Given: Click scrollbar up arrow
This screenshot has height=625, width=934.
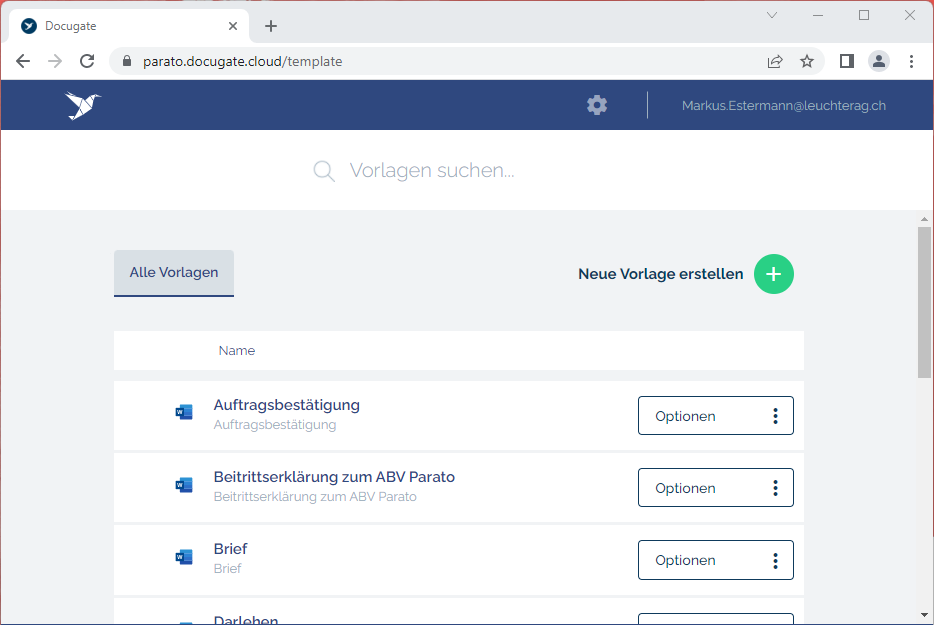Looking at the screenshot, I should pyautogui.click(x=924, y=219).
